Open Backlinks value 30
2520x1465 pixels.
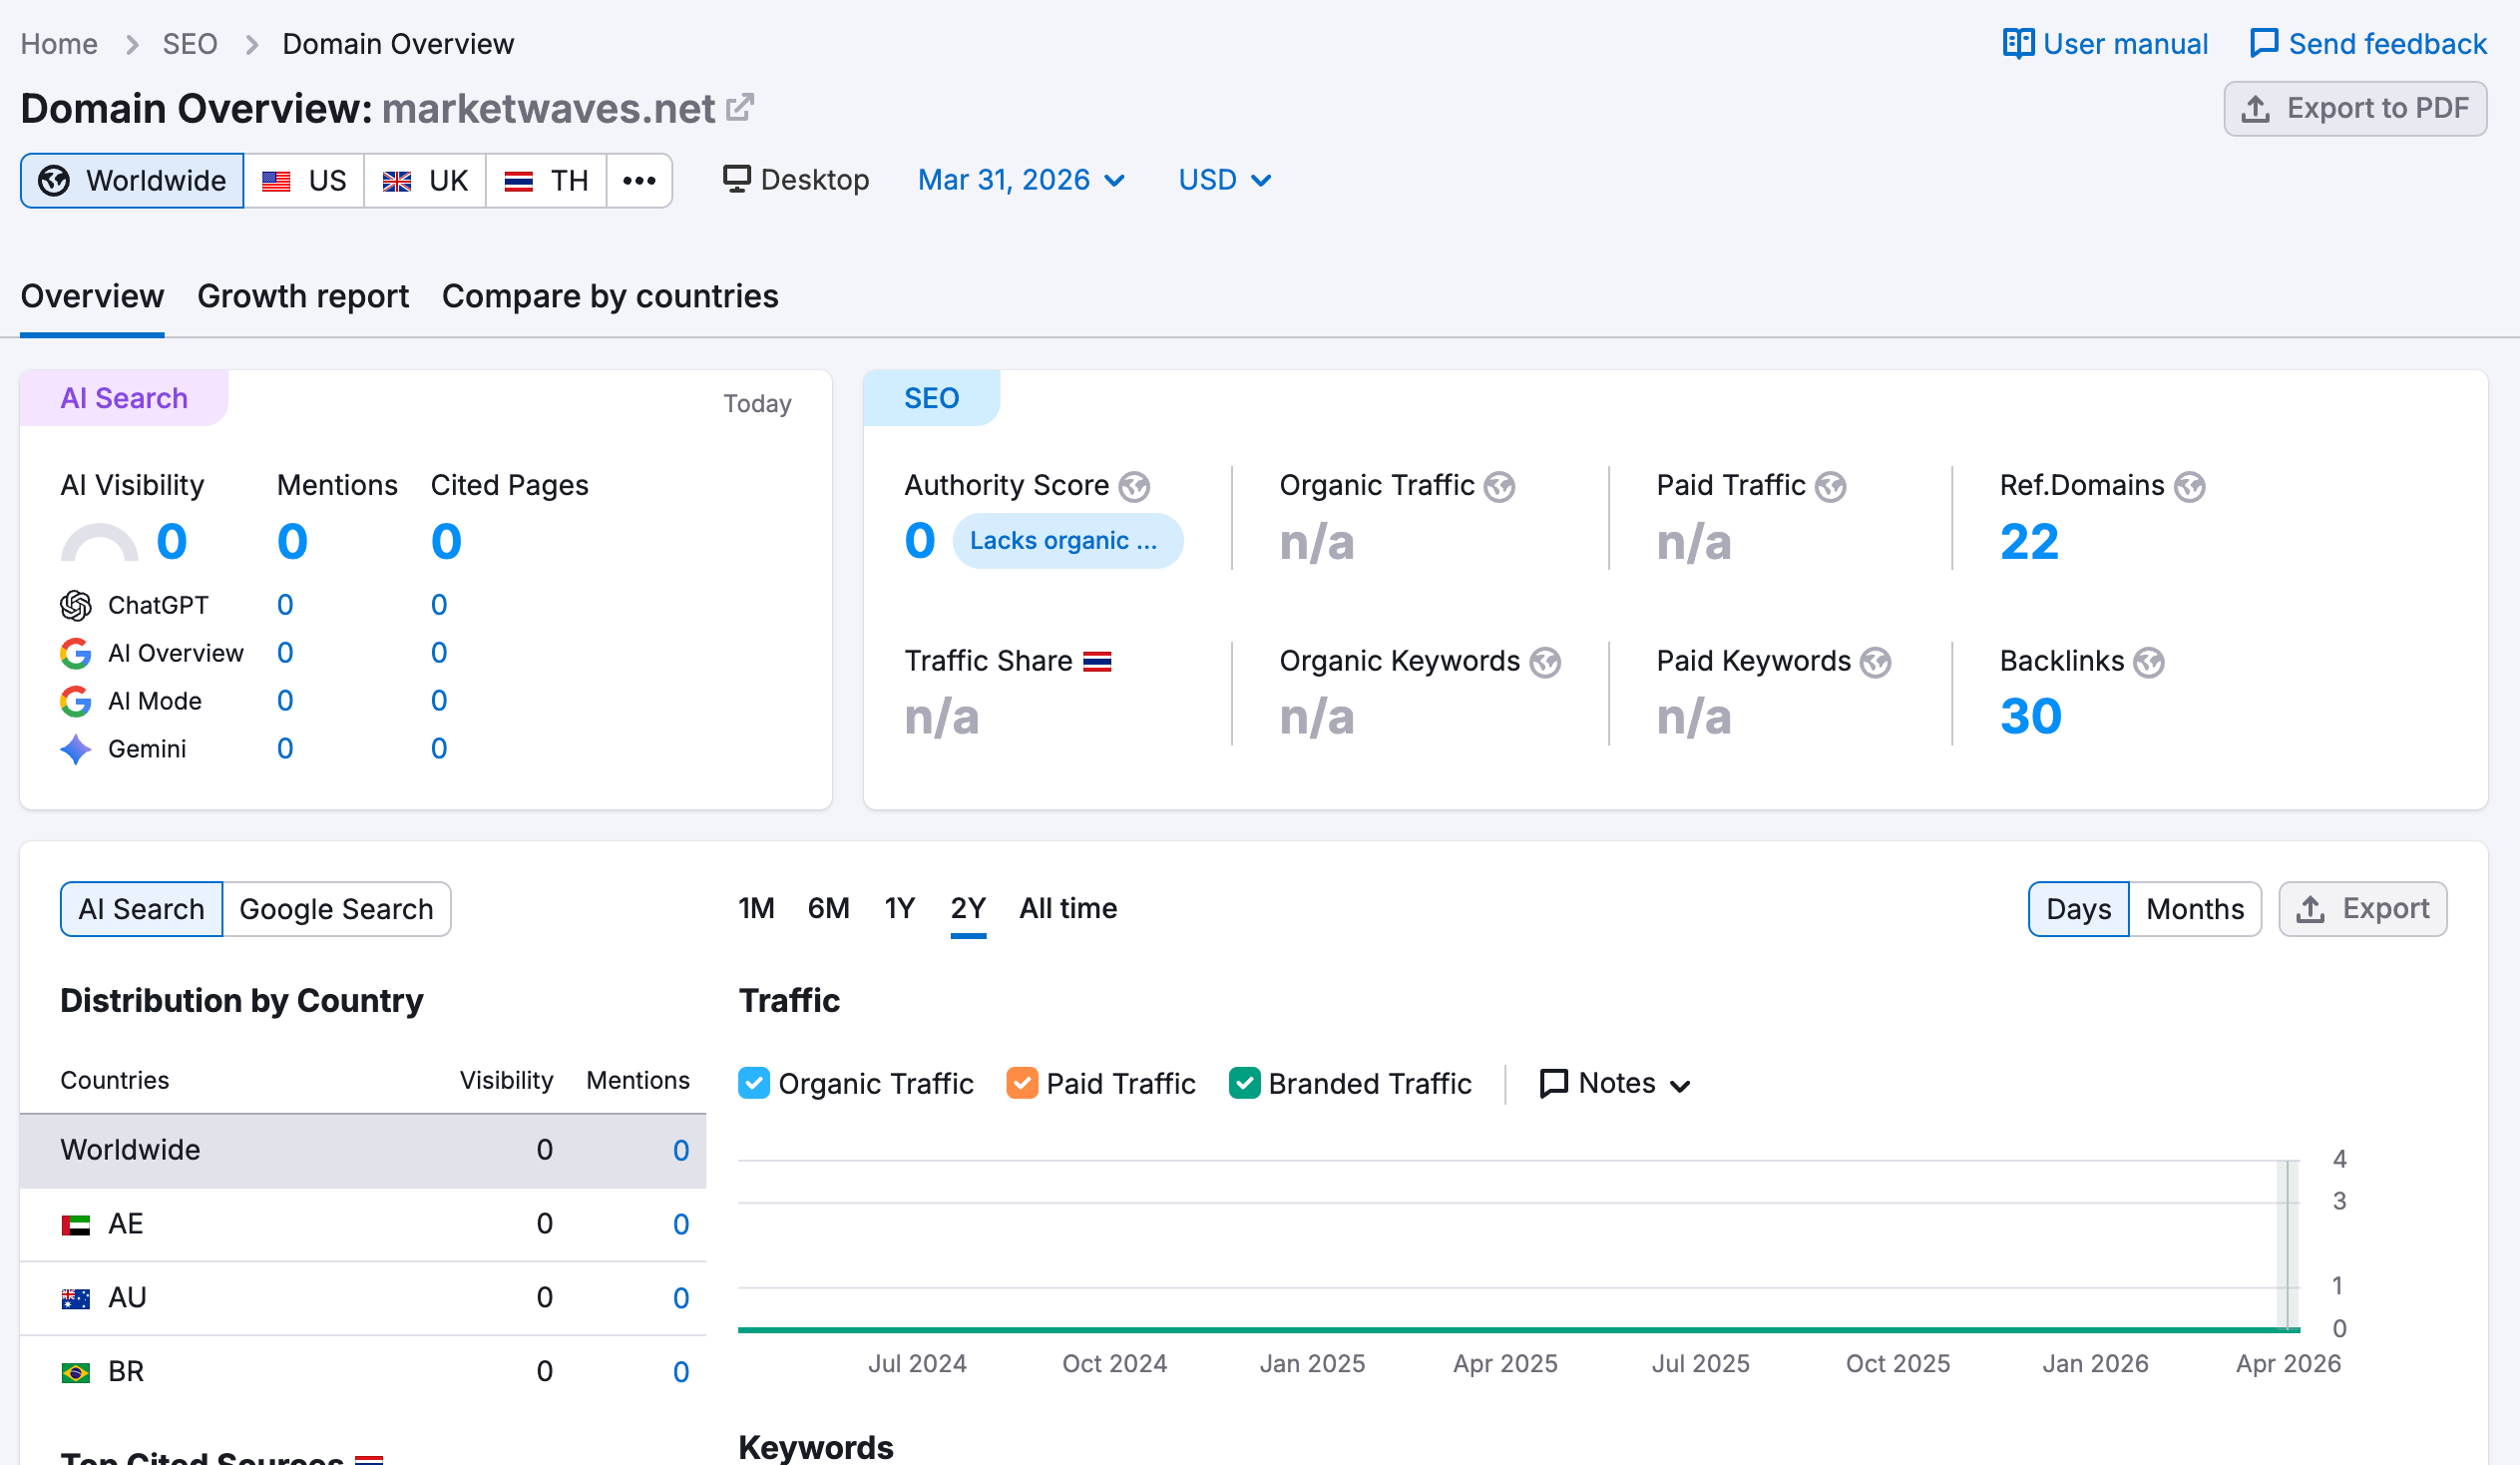[2030, 716]
